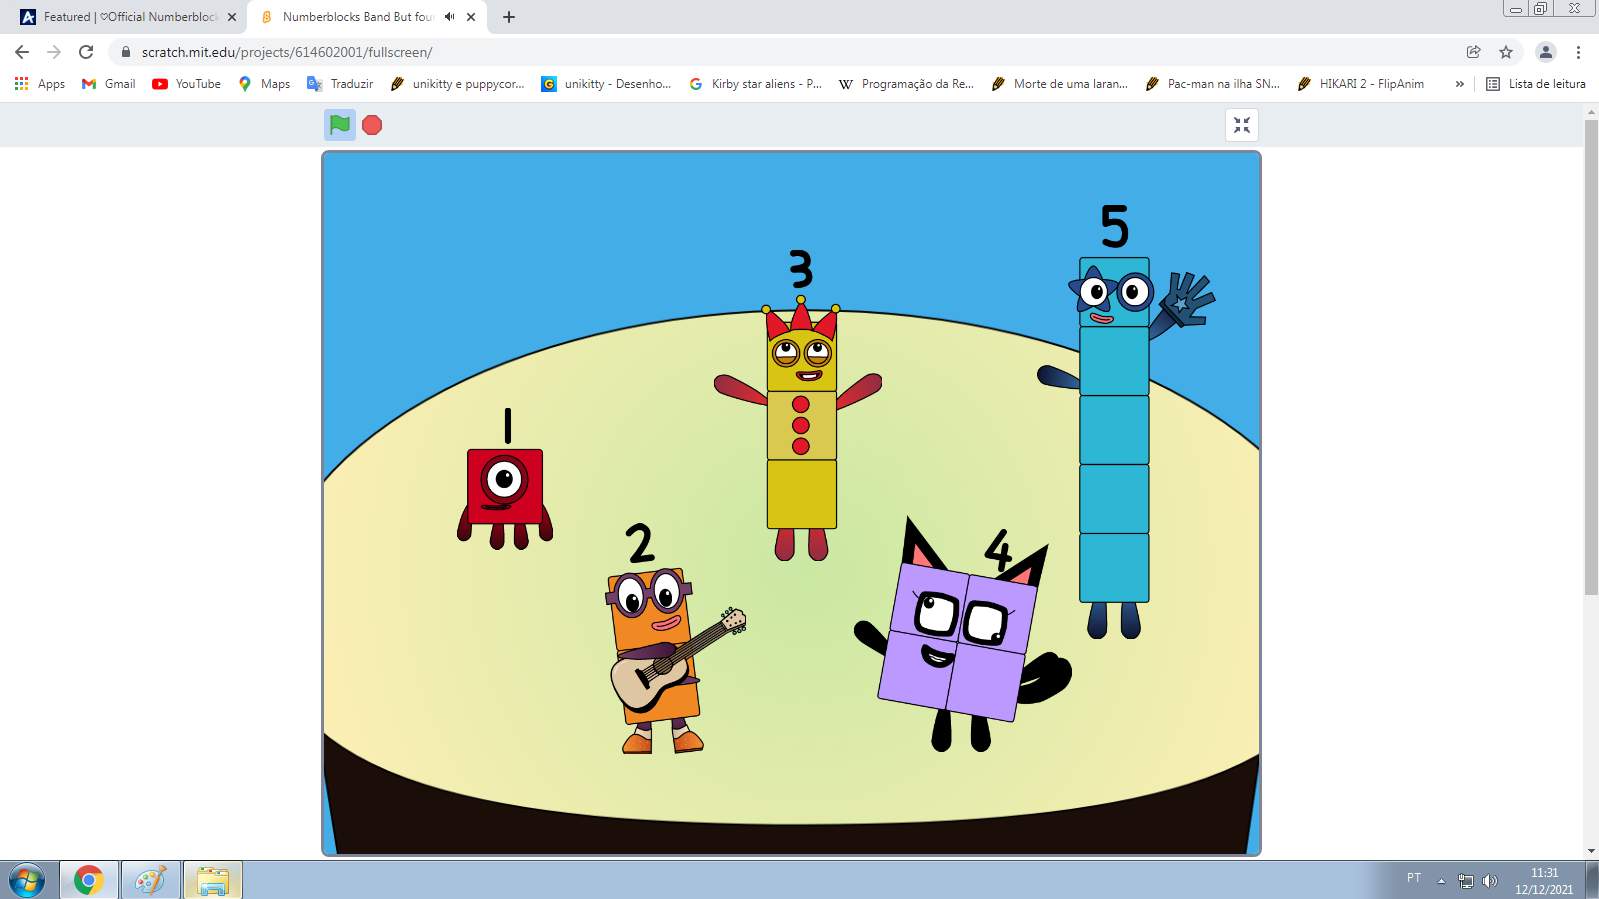Viewport: 1599px width, 899px height.
Task: Click the green flag to start project
Action: pos(340,125)
